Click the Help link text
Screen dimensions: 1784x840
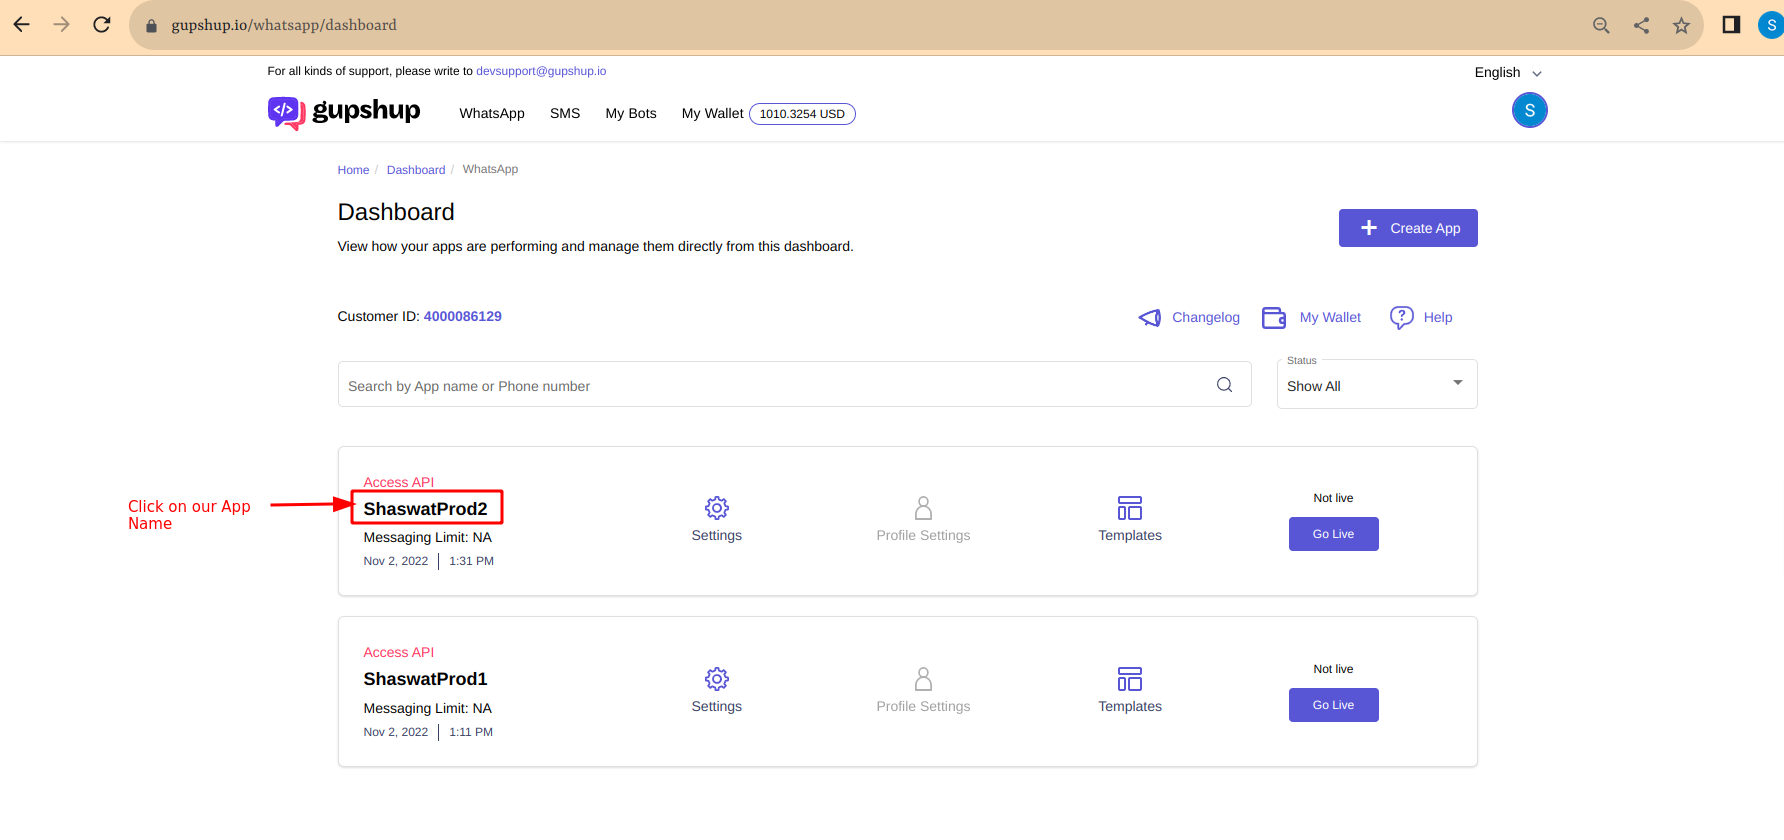pyautogui.click(x=1438, y=317)
